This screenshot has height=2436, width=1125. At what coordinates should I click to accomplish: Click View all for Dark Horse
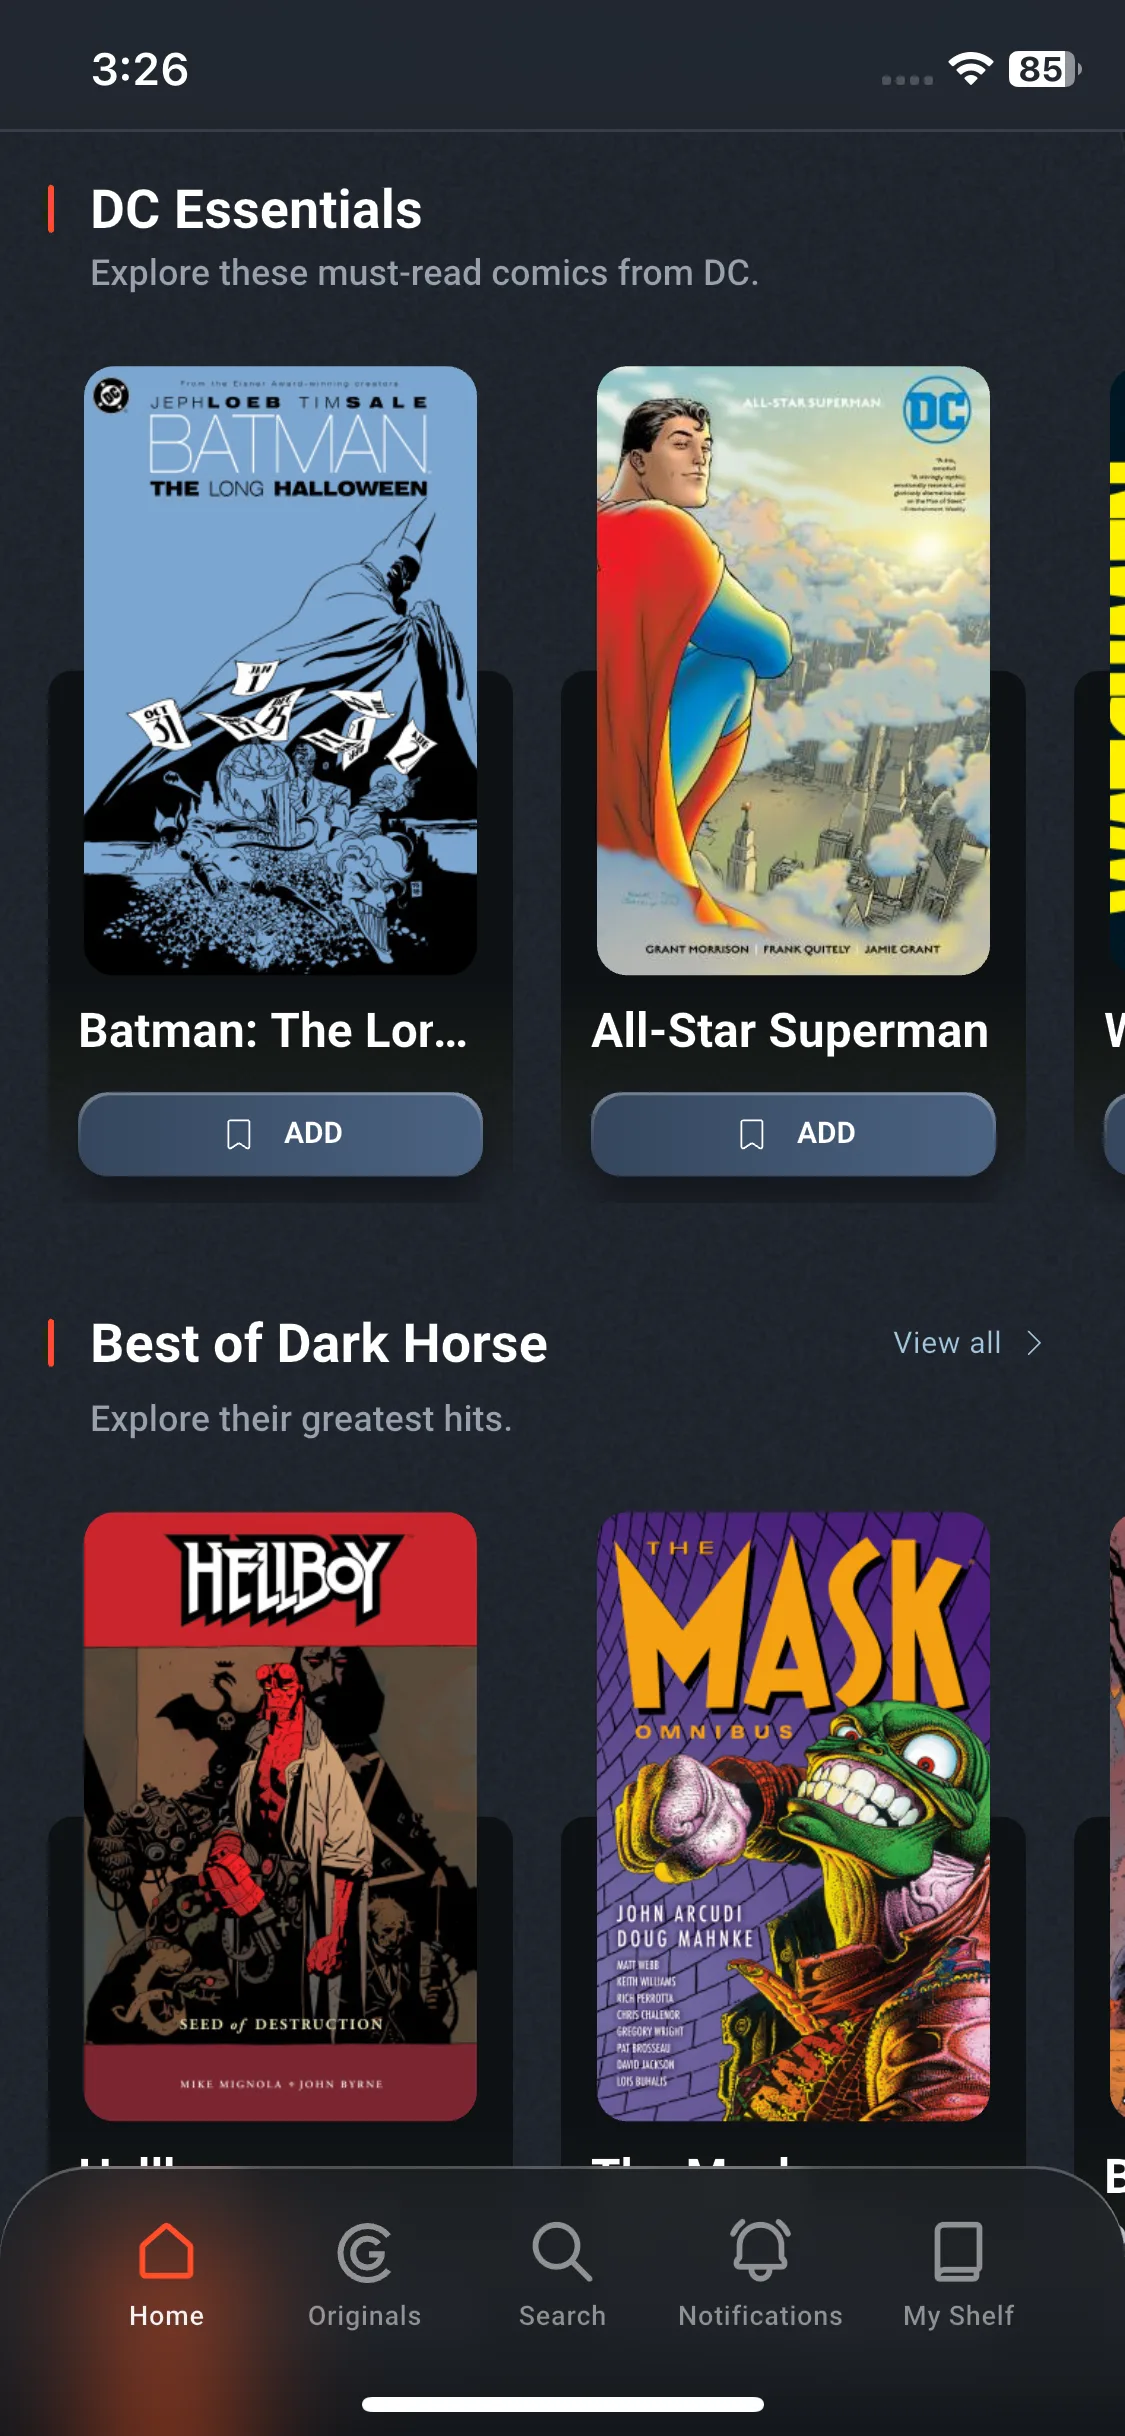pyautogui.click(x=947, y=1343)
